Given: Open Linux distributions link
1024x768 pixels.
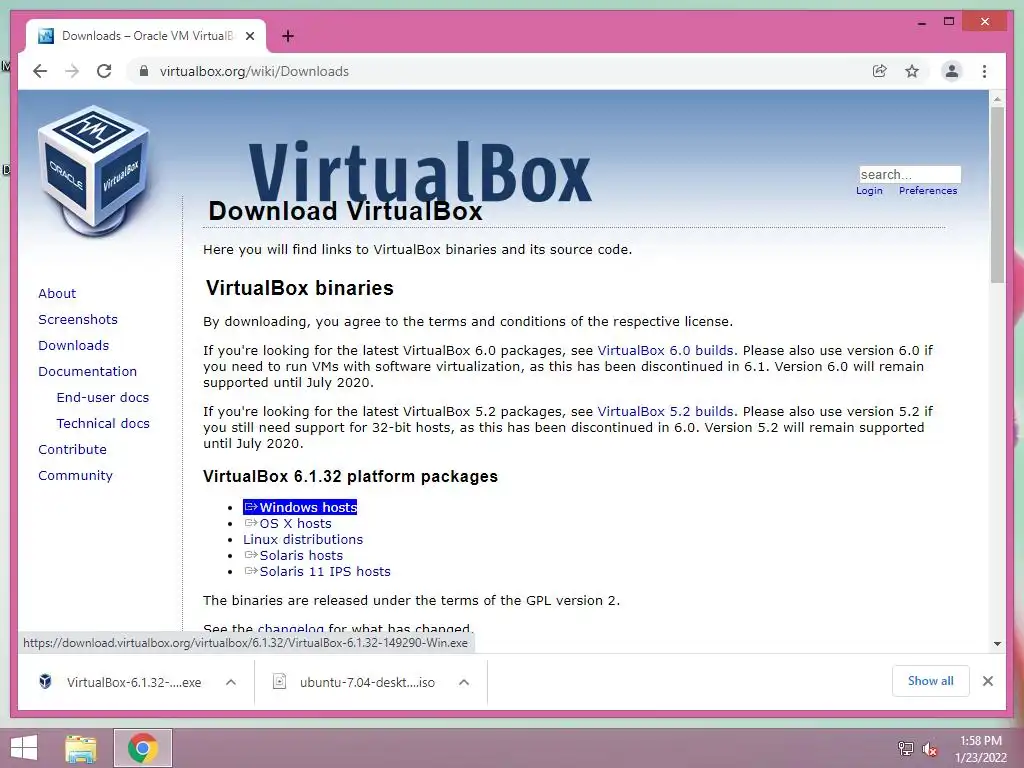Looking at the screenshot, I should click(303, 539).
